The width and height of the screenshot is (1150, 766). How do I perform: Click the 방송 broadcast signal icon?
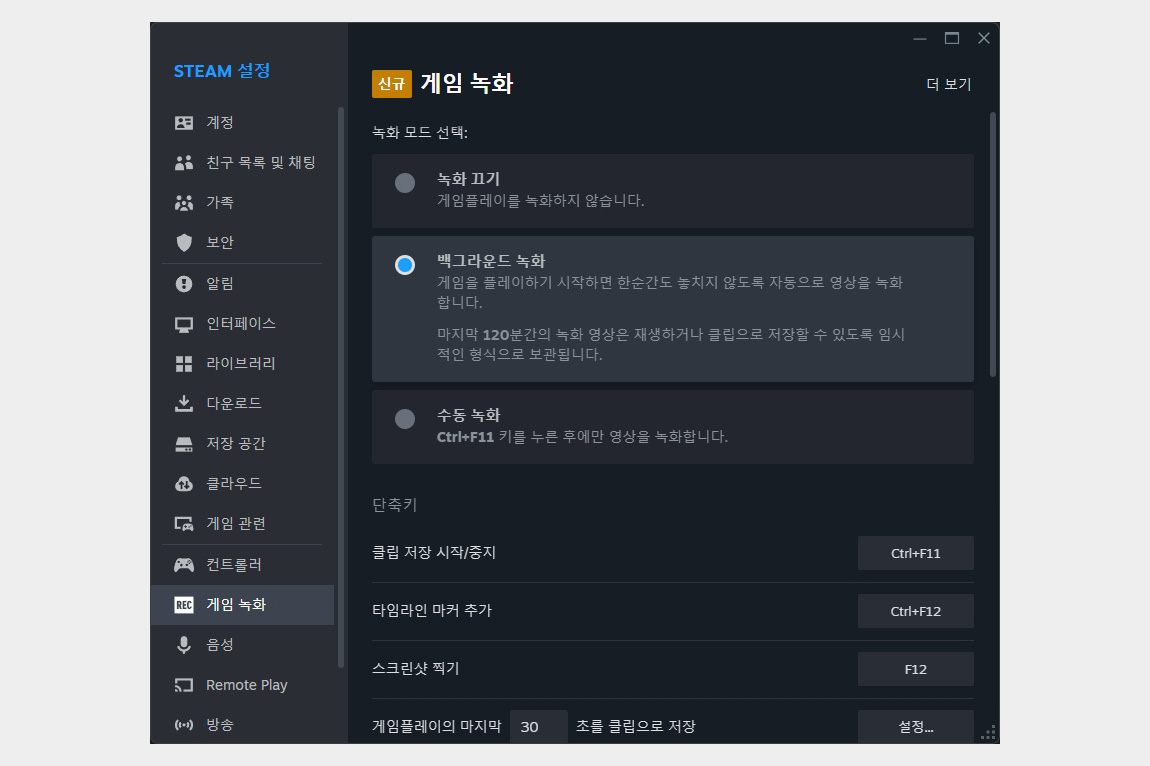(183, 725)
